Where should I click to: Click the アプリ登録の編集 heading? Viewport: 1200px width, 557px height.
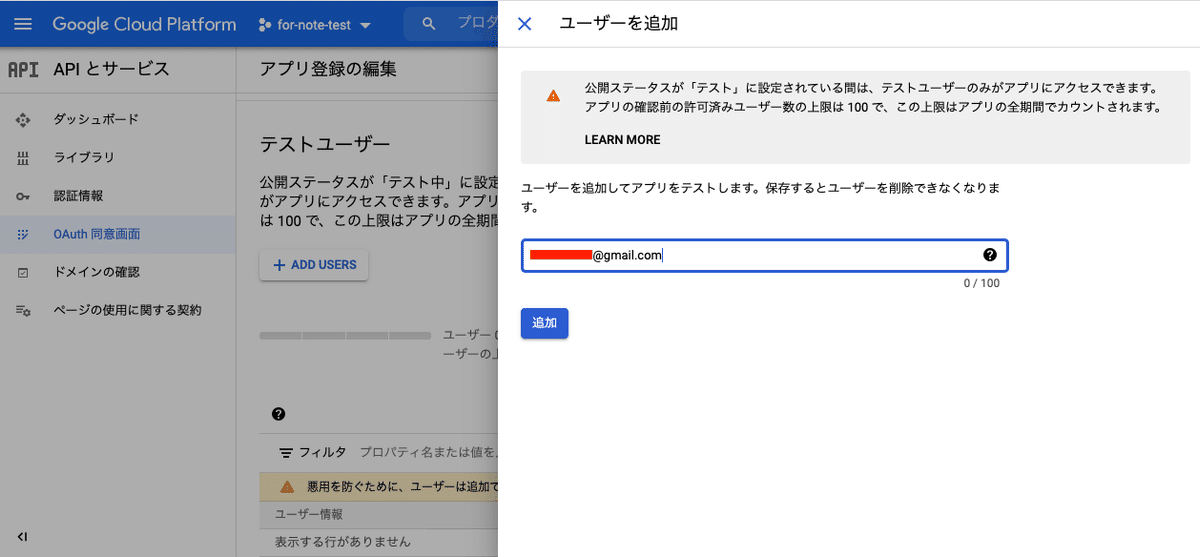click(x=328, y=69)
